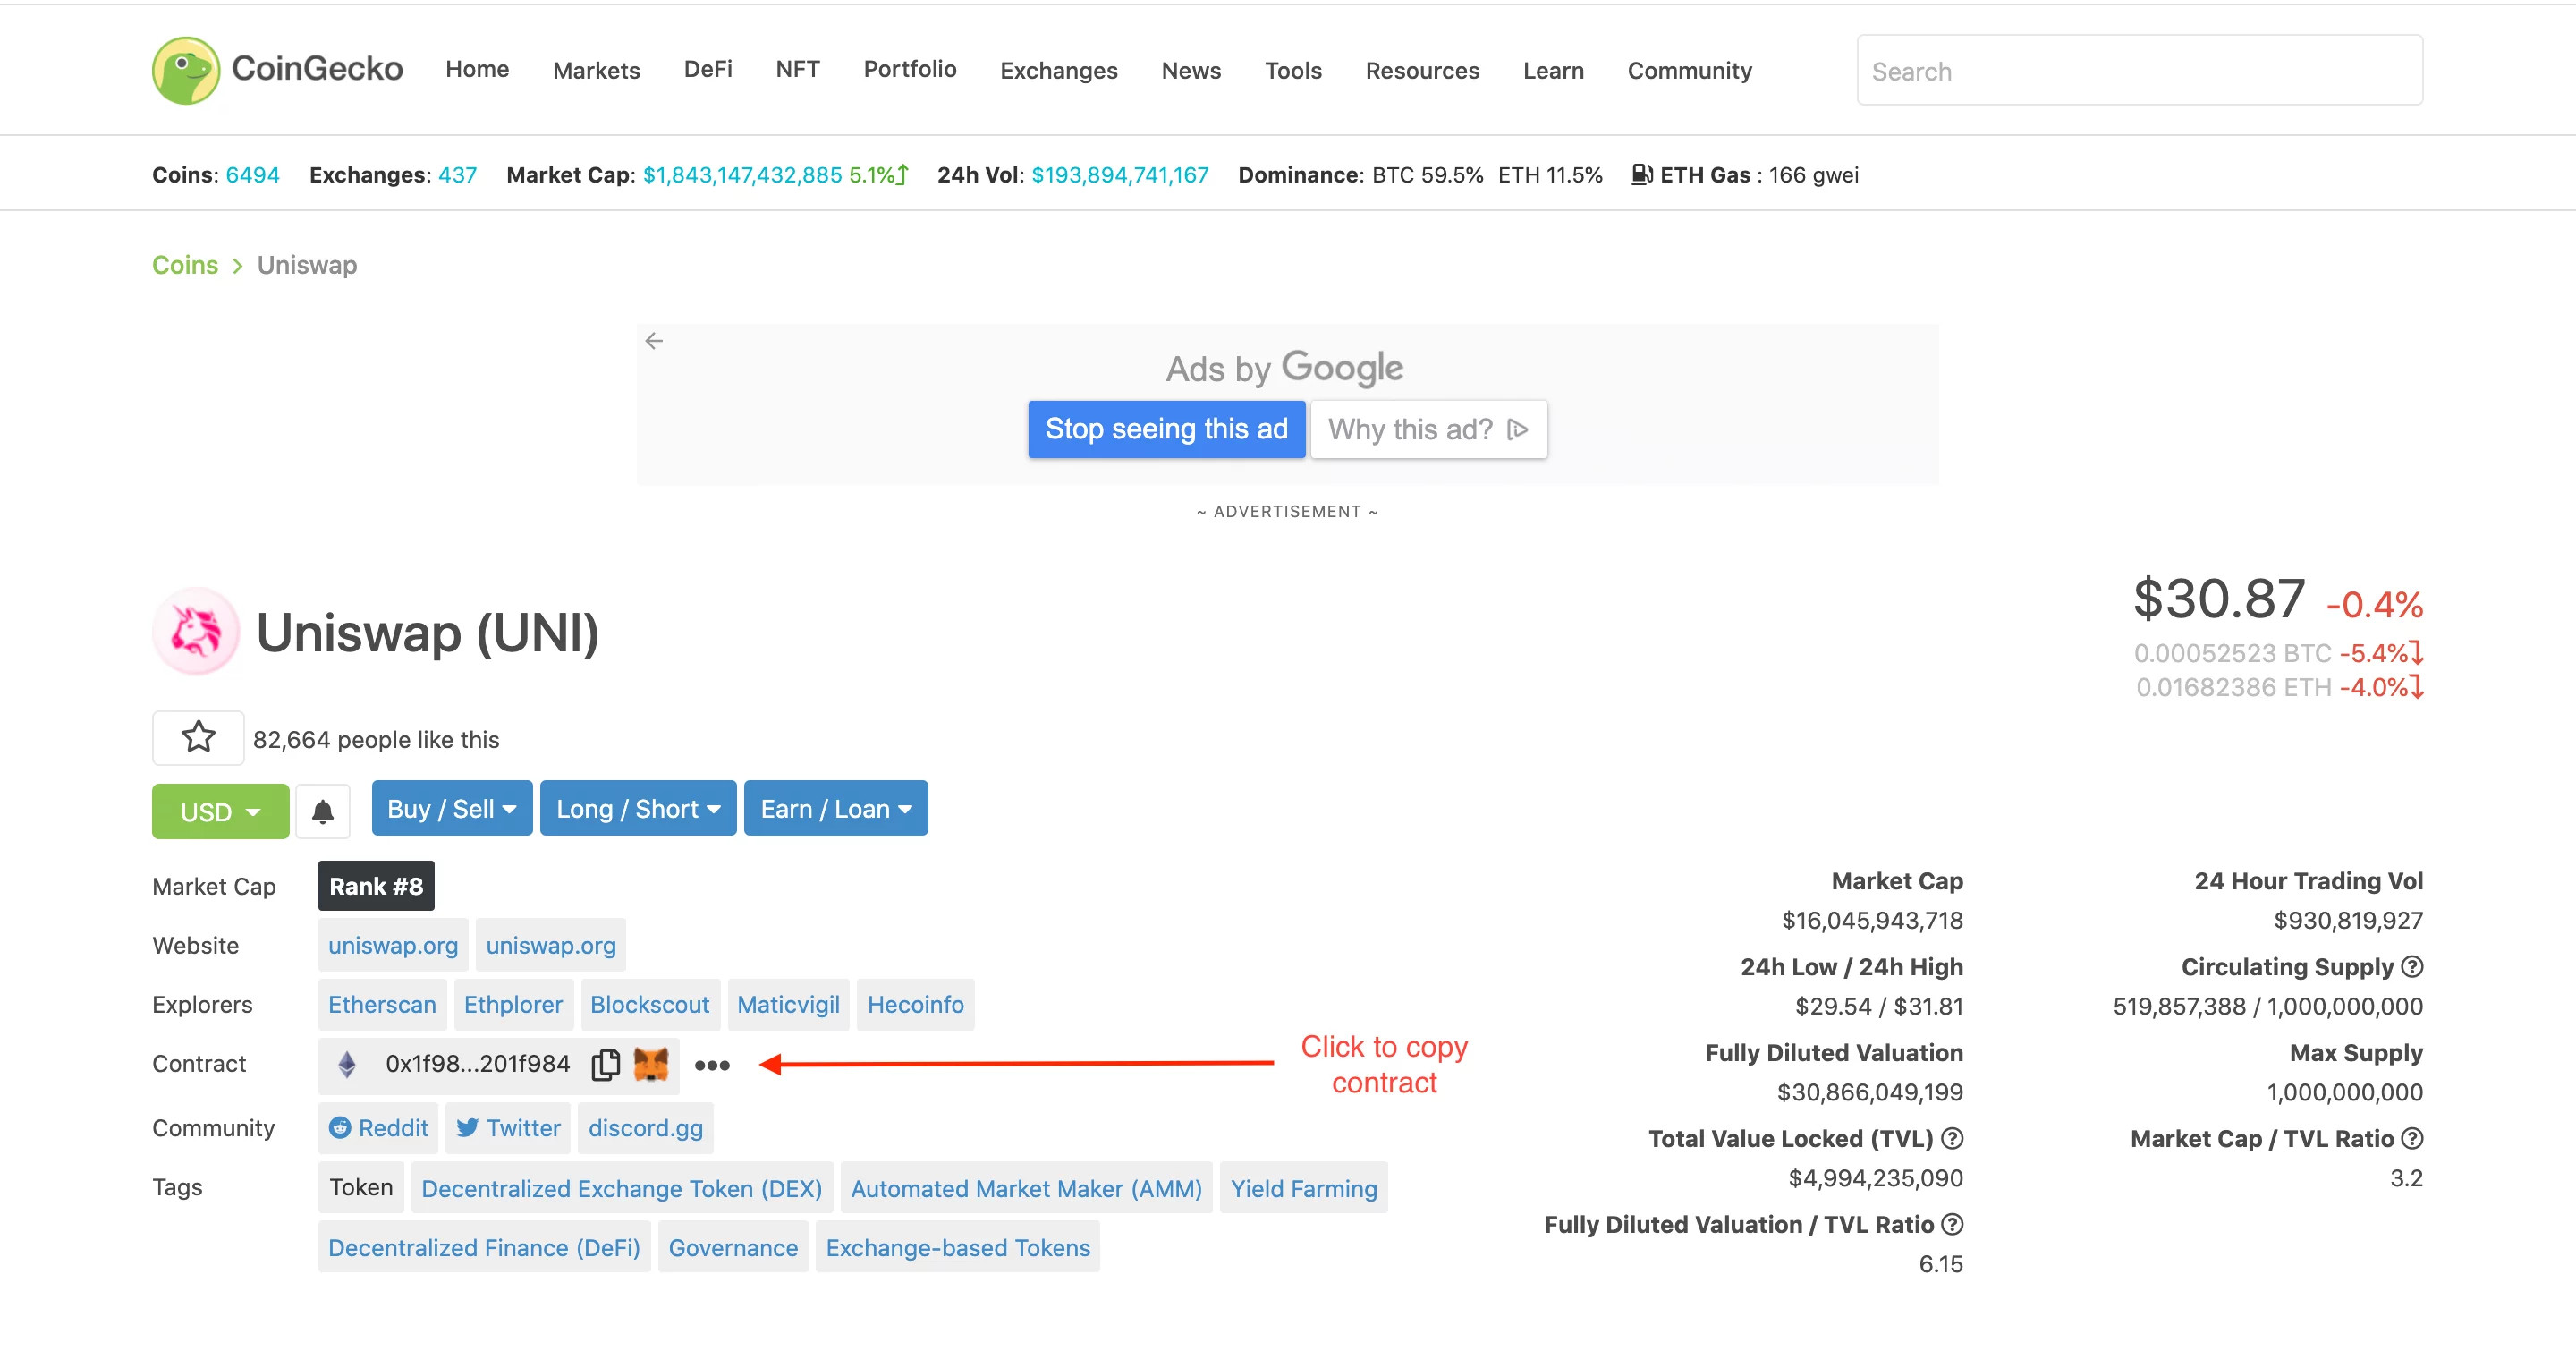Click the Automated Market Maker (AMM) tag
Viewport: 2576px width, 1351px height.
[1027, 1188]
